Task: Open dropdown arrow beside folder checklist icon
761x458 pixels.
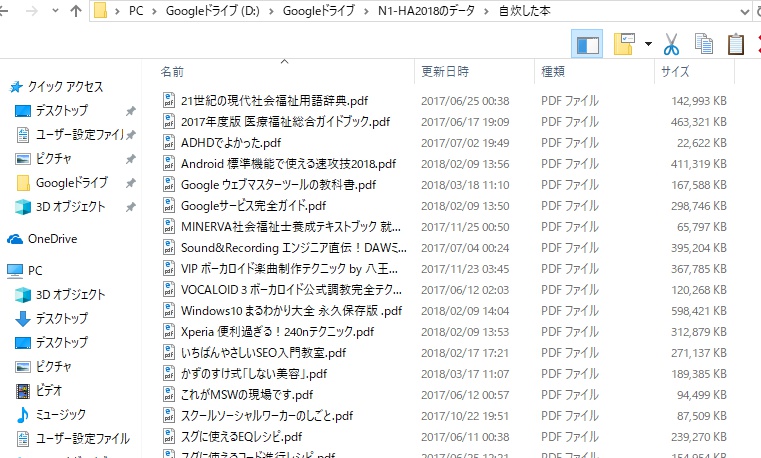Action: coord(648,44)
